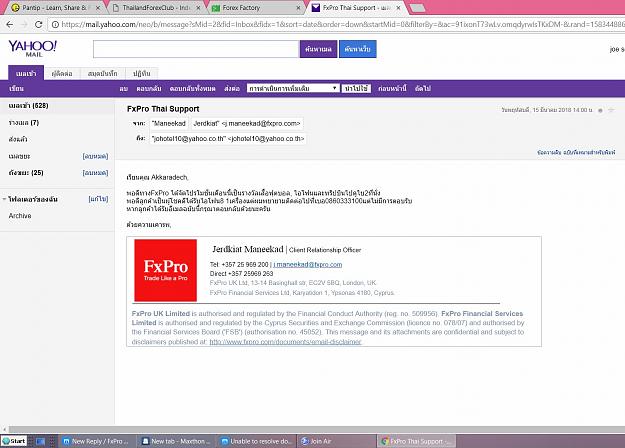Click the Forex Factory tab favicon
The height and width of the screenshot is (448, 625).
[x=216, y=8]
